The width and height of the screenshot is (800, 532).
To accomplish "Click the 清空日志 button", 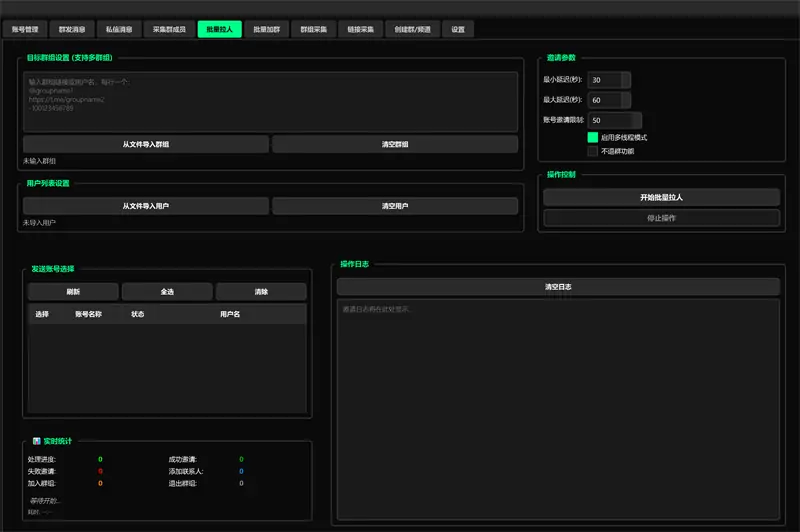I will click(558, 287).
